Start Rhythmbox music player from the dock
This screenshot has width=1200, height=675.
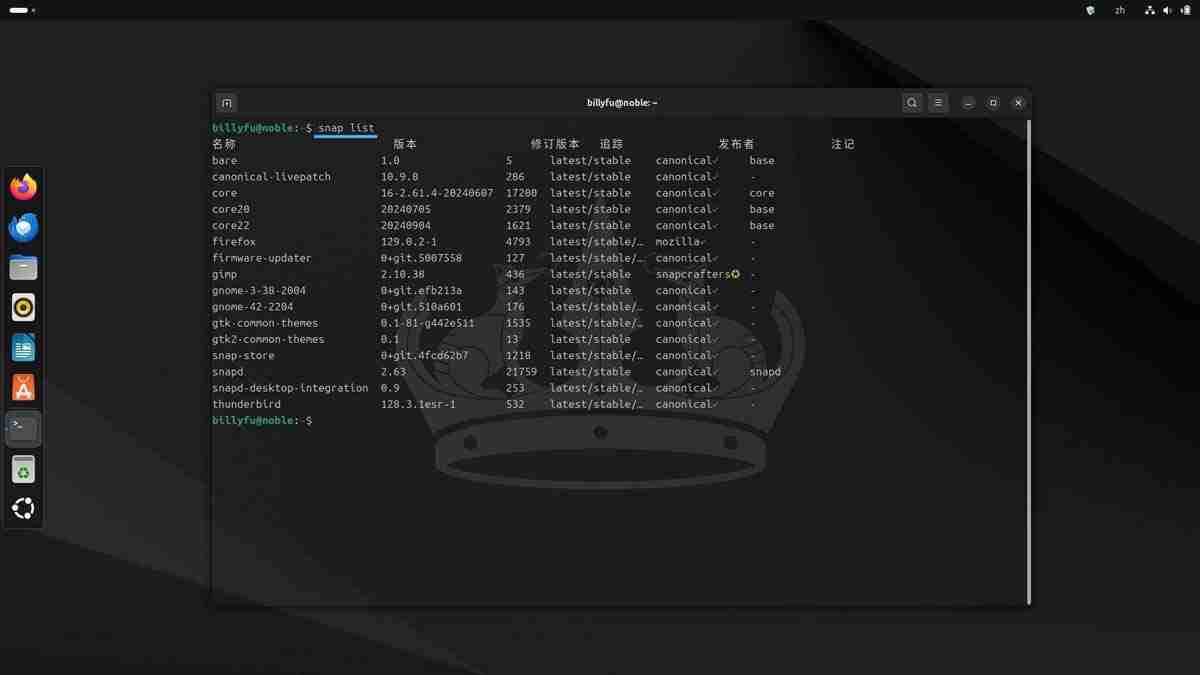(x=23, y=307)
